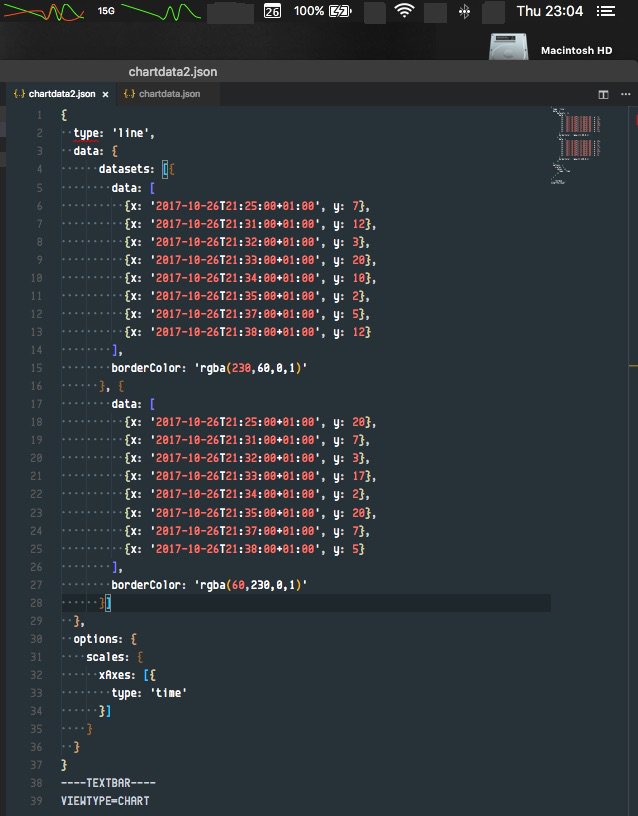Click the window title chartdata2.json
Image resolution: width=638 pixels, height=816 pixels.
pos(173,72)
